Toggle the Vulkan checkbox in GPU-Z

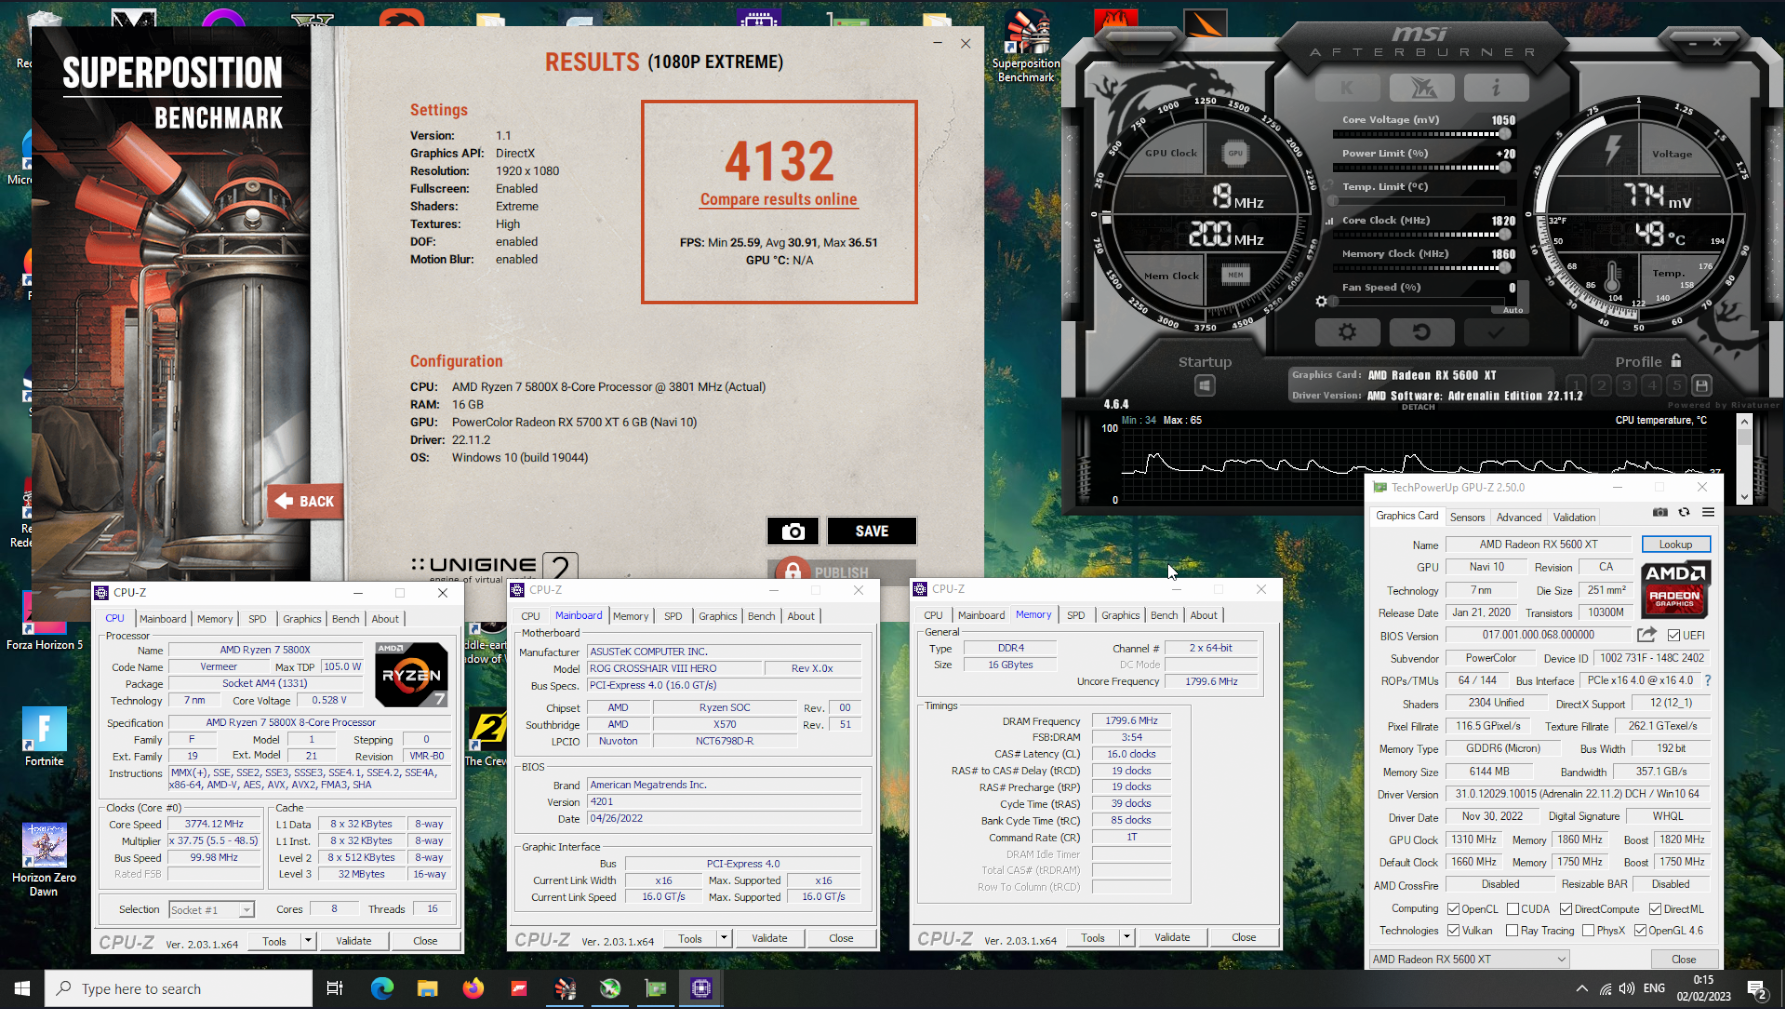point(1453,930)
